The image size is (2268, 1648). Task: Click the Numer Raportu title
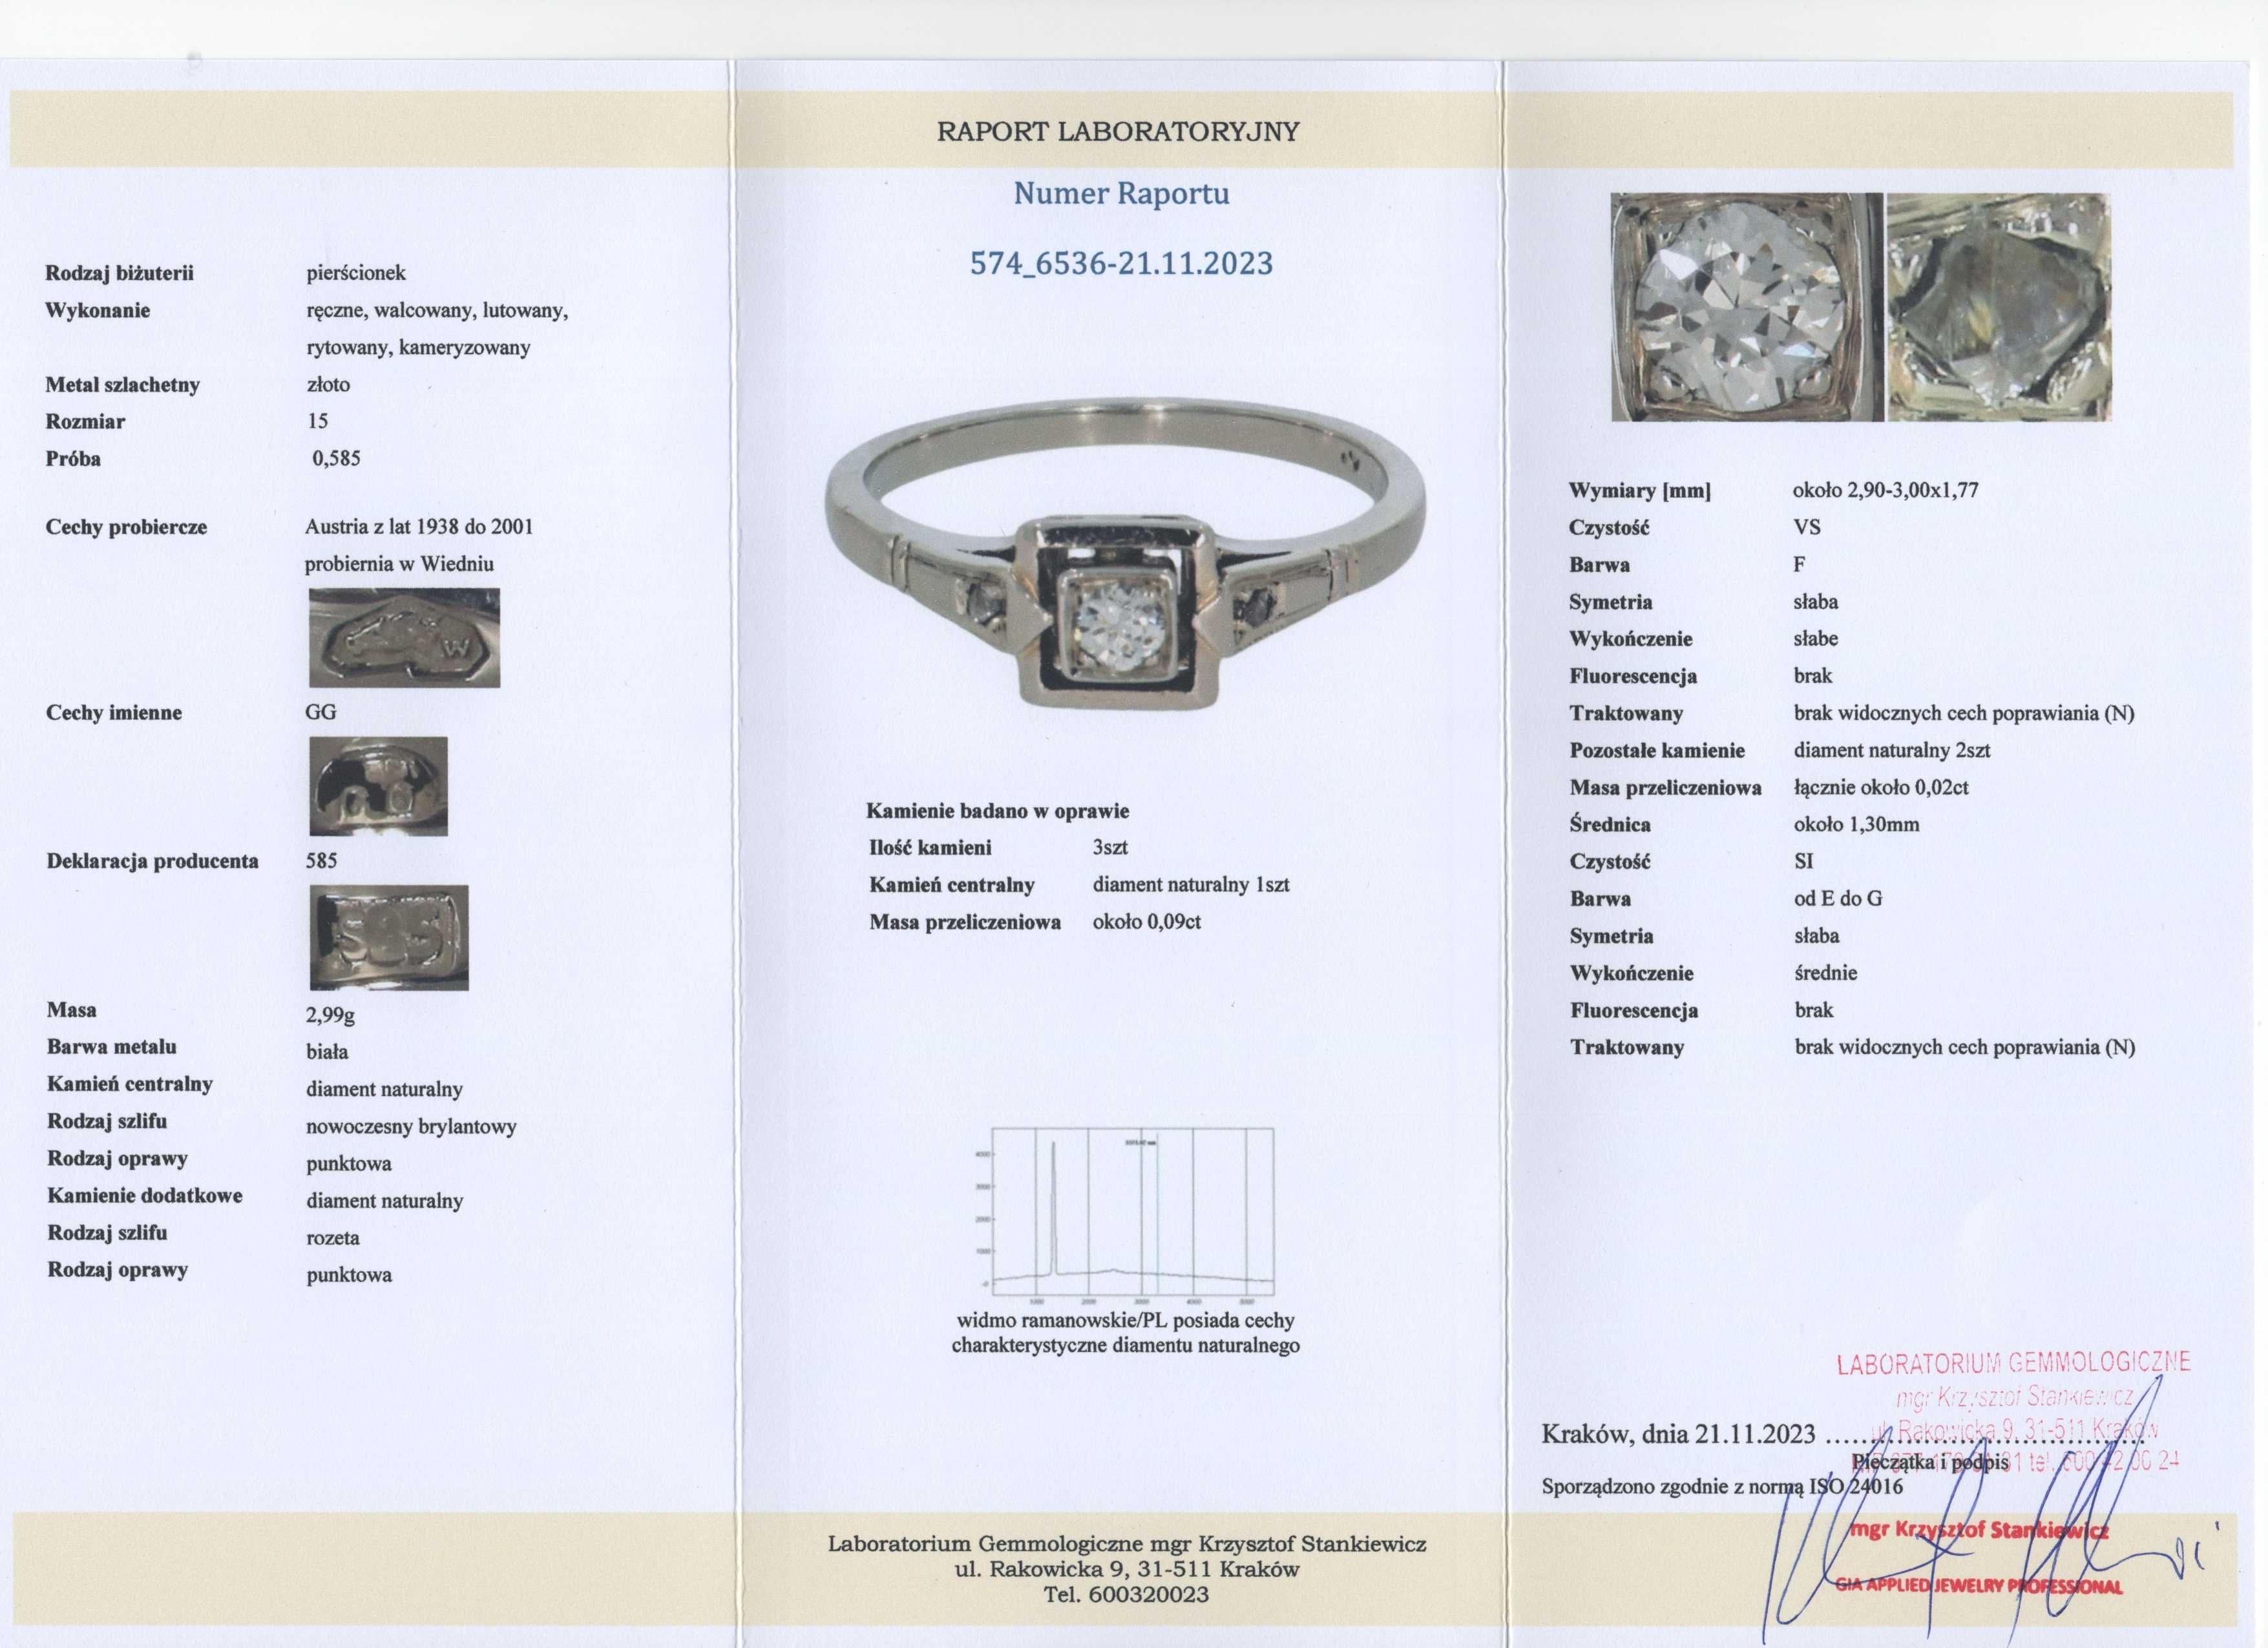click(x=1121, y=193)
